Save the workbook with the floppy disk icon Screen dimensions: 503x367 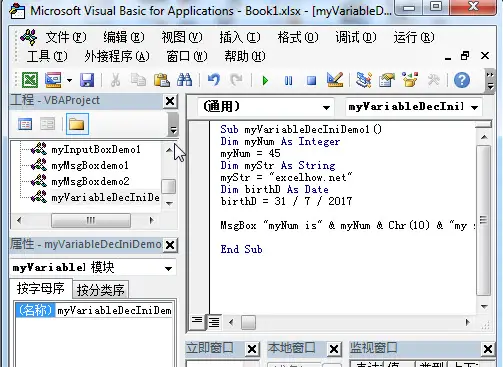[87, 80]
